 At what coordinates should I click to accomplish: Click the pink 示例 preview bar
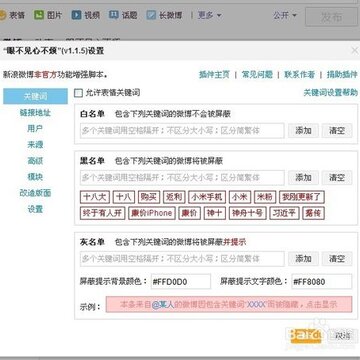coord(229,304)
